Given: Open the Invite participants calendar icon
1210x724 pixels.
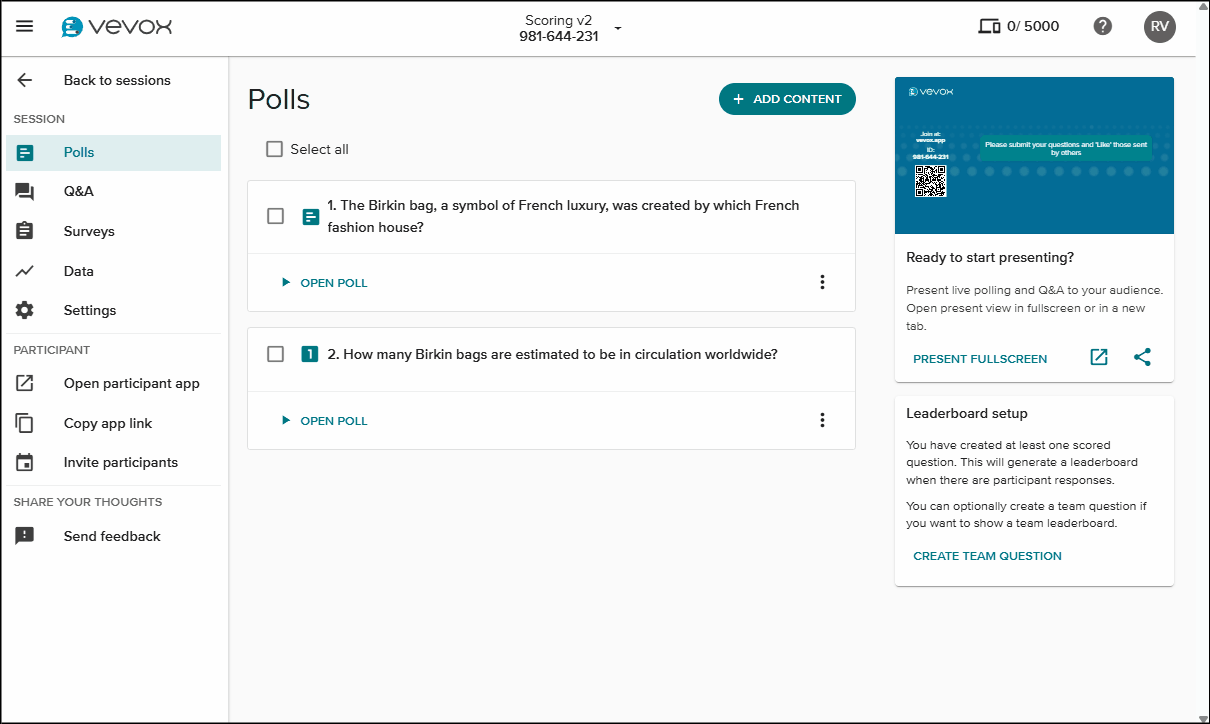Looking at the screenshot, I should (x=24, y=462).
